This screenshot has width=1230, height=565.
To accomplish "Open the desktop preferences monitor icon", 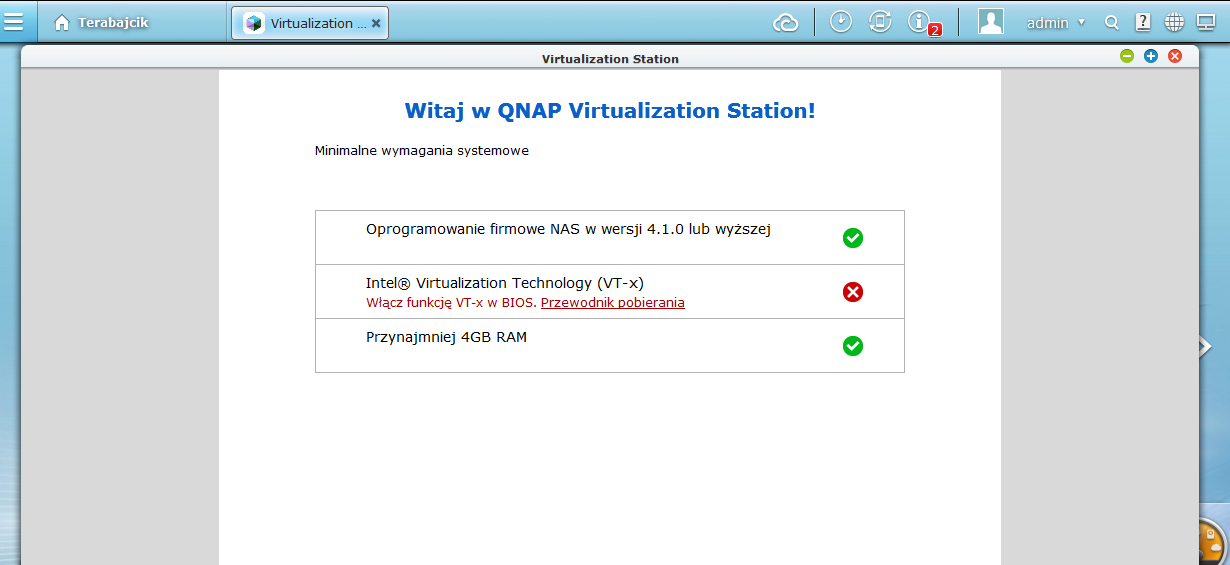I will (x=1206, y=22).
